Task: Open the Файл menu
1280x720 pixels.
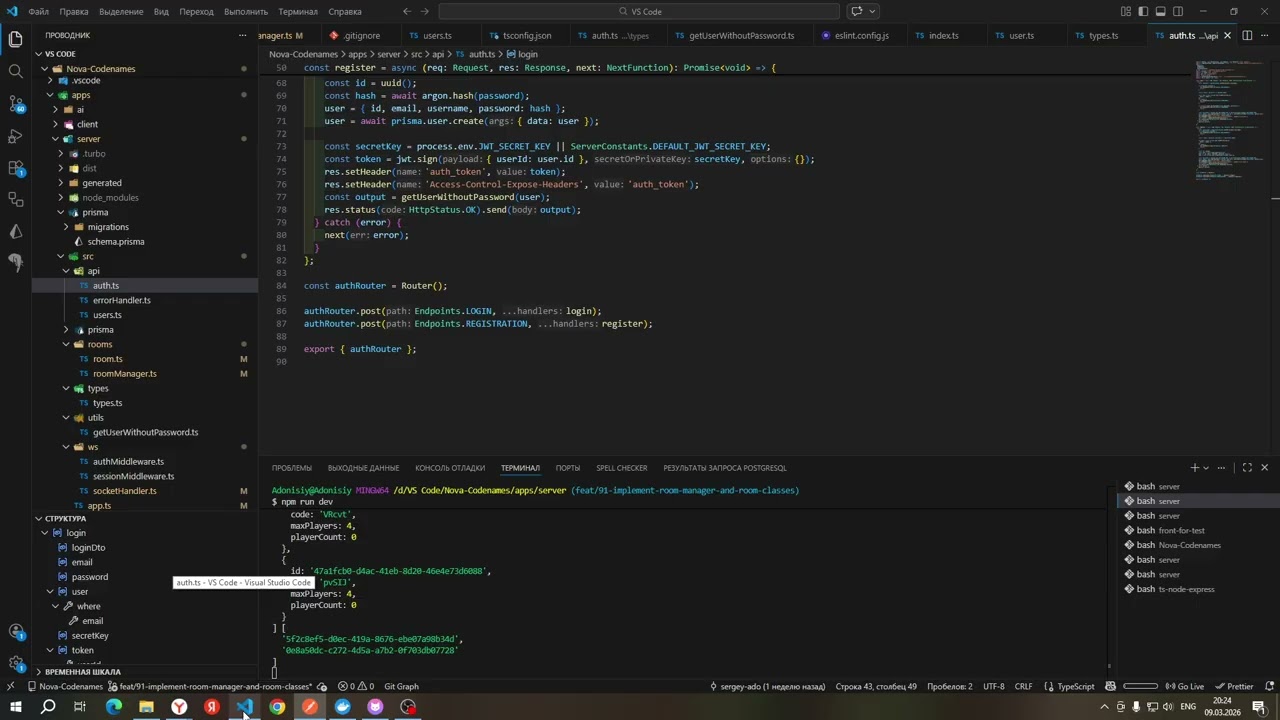Action: click(39, 11)
